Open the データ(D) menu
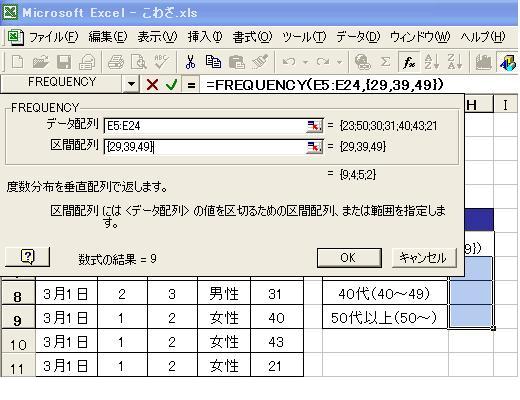This screenshot has height=400, width=520. [358, 37]
